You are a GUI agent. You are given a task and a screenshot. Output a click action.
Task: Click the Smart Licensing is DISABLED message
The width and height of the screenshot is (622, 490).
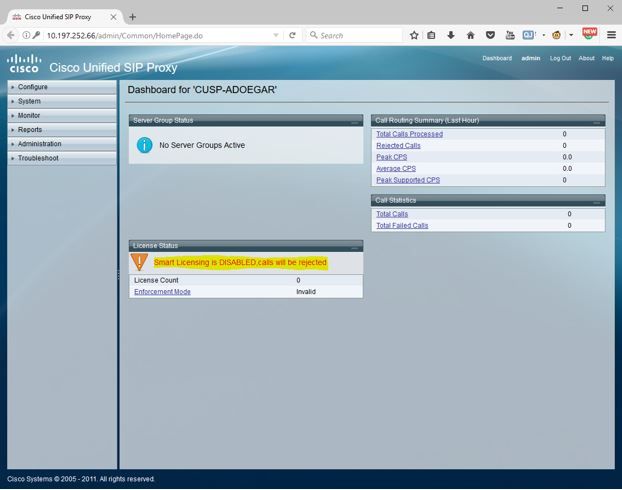coord(240,262)
